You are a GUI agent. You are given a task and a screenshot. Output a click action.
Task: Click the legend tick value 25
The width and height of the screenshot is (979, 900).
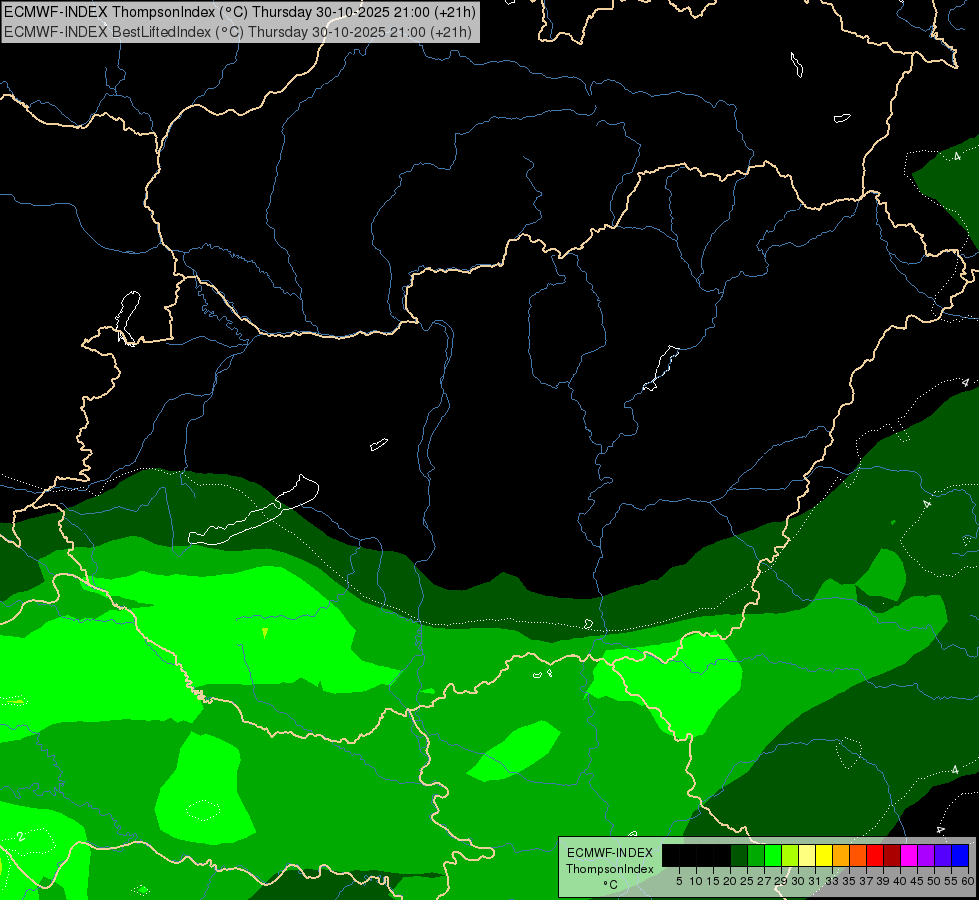[747, 881]
